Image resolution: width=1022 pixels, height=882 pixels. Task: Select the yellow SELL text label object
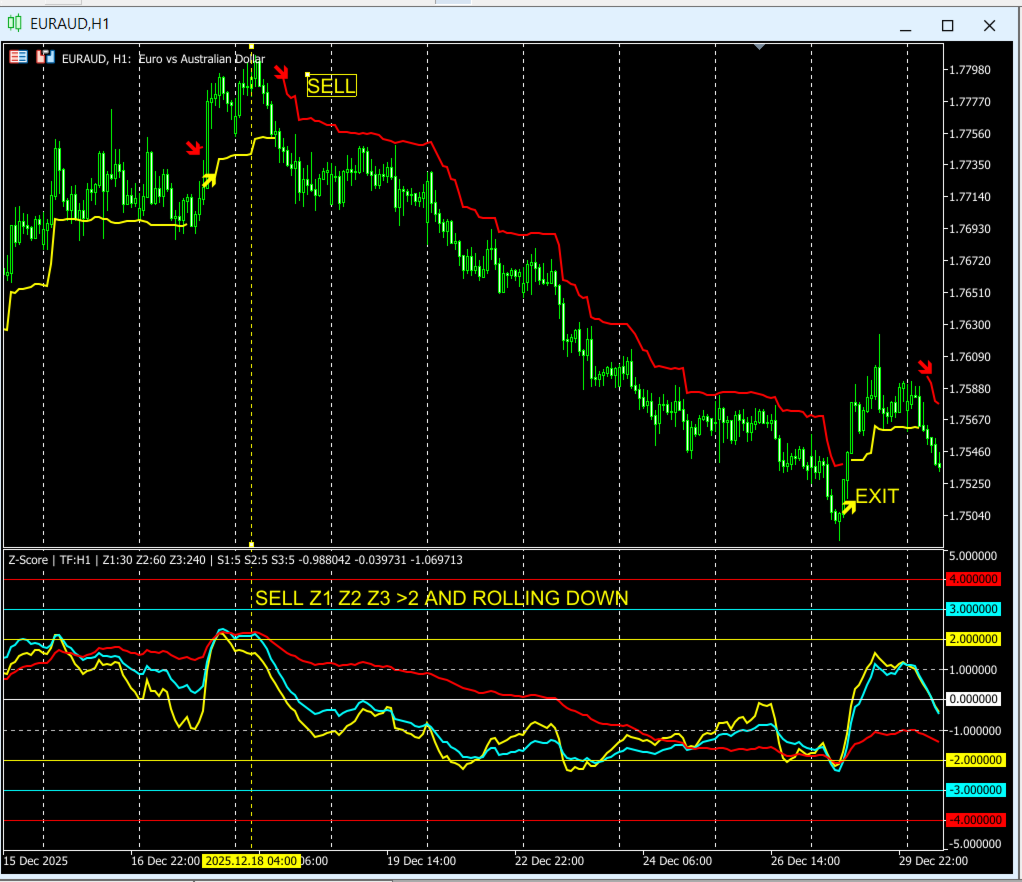pos(331,85)
